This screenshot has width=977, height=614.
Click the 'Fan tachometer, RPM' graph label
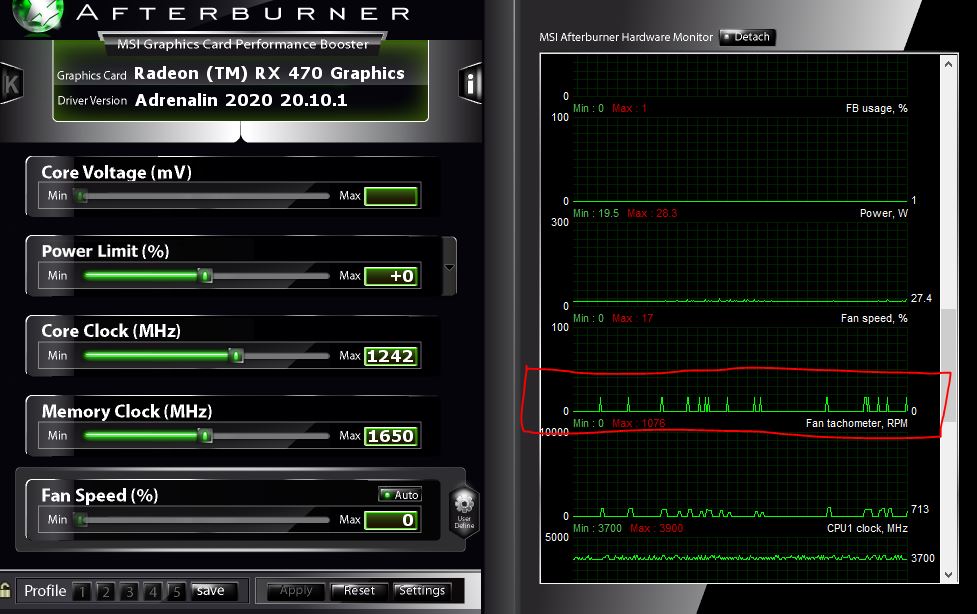(856, 423)
